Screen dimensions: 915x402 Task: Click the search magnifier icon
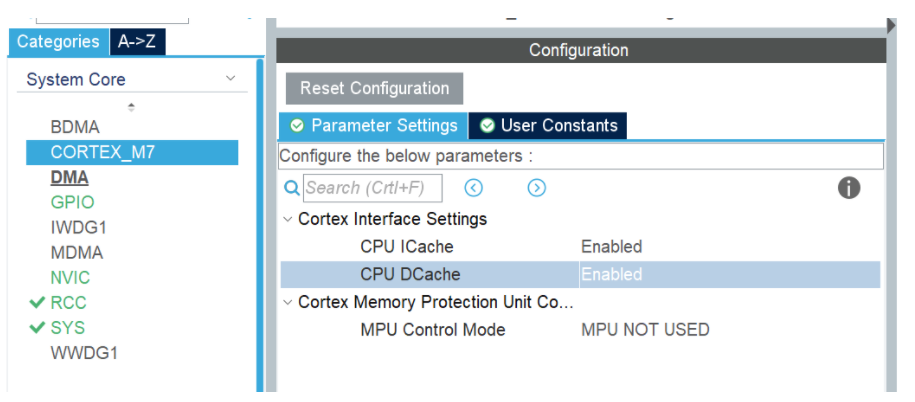click(292, 188)
